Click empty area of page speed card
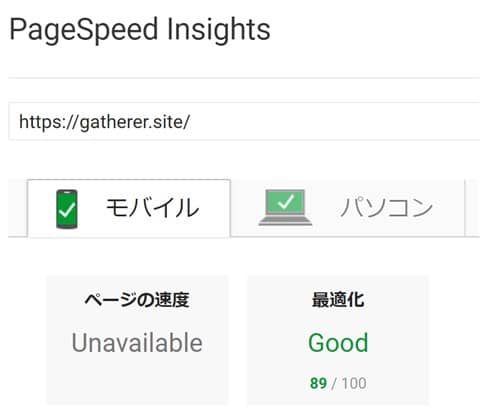Viewport: 480px width, 420px height. pyautogui.click(x=137, y=380)
